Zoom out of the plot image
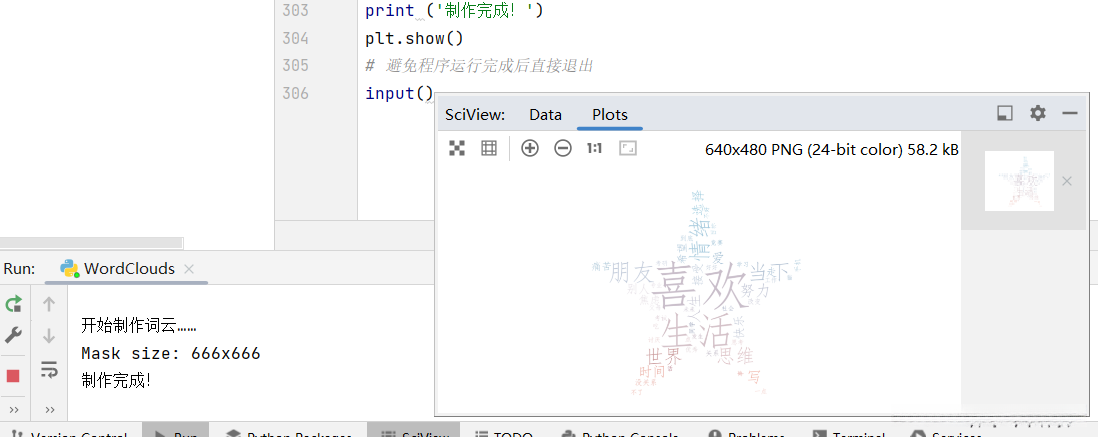Screen dimensions: 1098x437 (563, 148)
